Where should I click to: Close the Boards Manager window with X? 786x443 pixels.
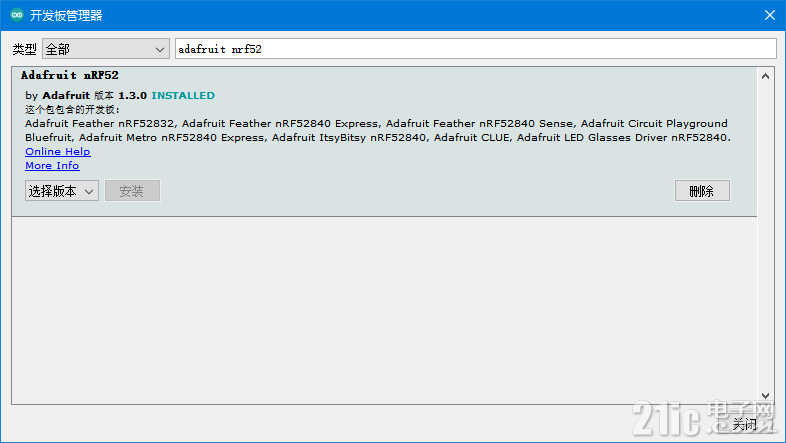point(770,15)
